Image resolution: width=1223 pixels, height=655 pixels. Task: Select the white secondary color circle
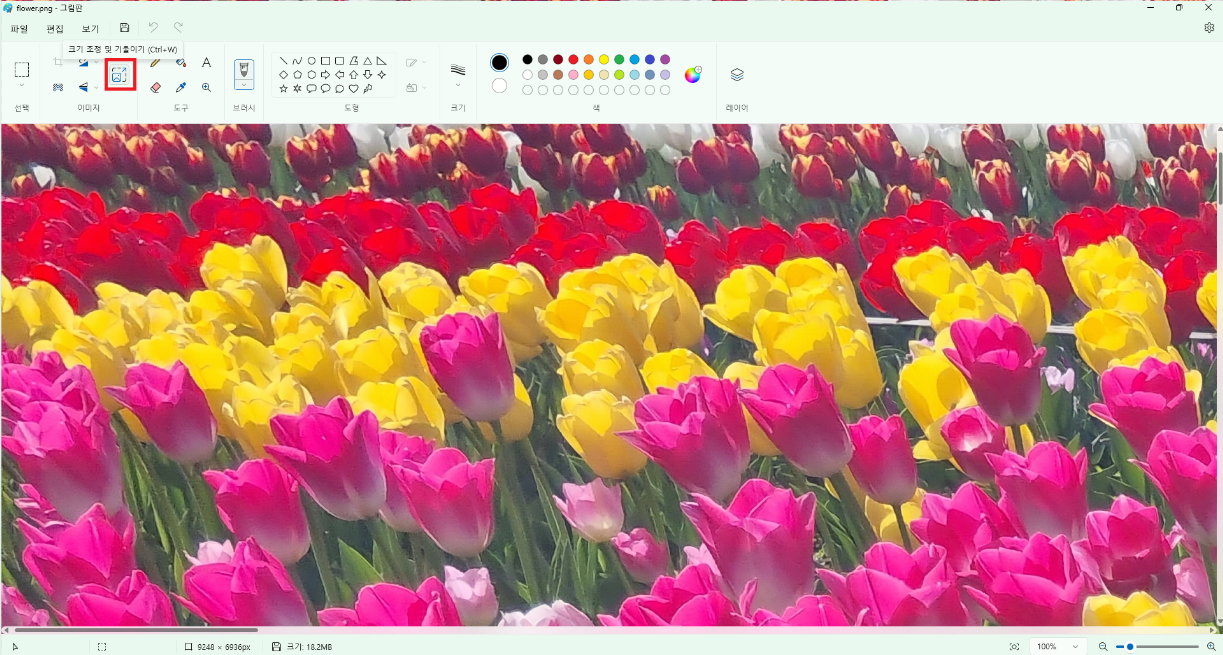pos(499,86)
